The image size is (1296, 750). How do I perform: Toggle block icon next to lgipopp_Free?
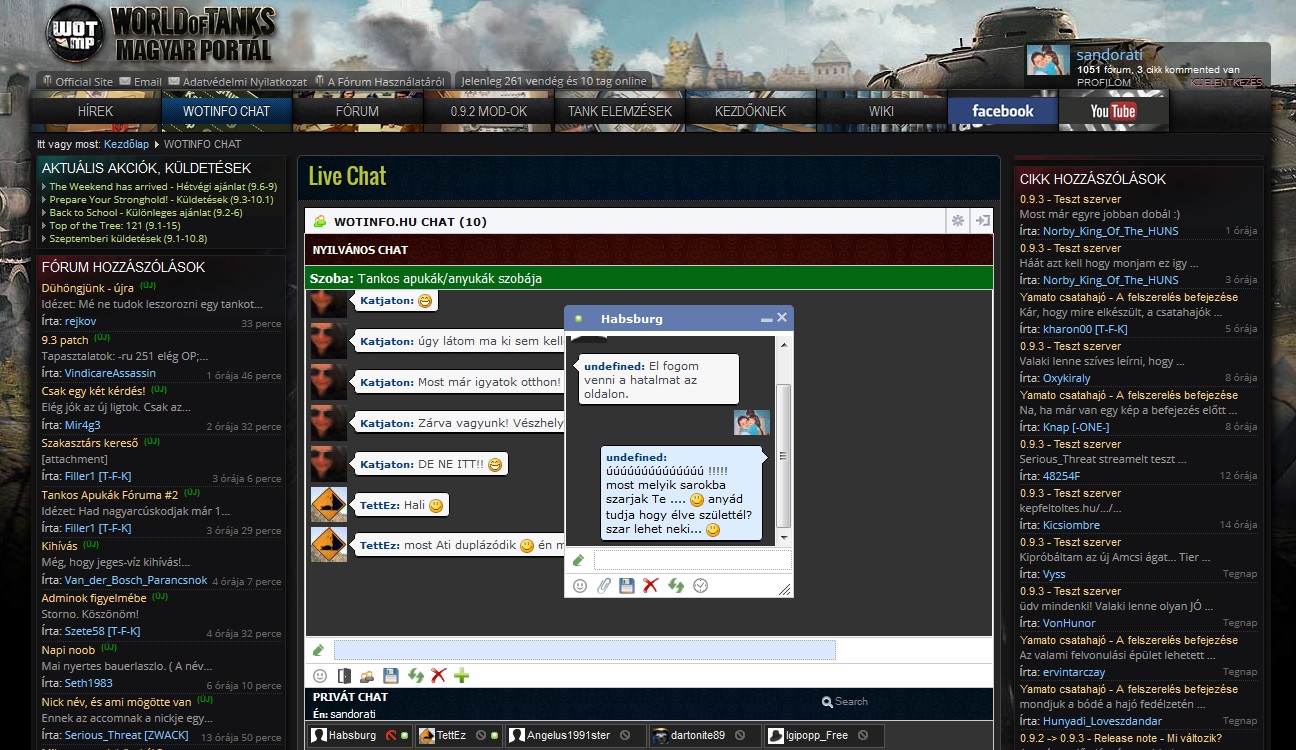[863, 736]
